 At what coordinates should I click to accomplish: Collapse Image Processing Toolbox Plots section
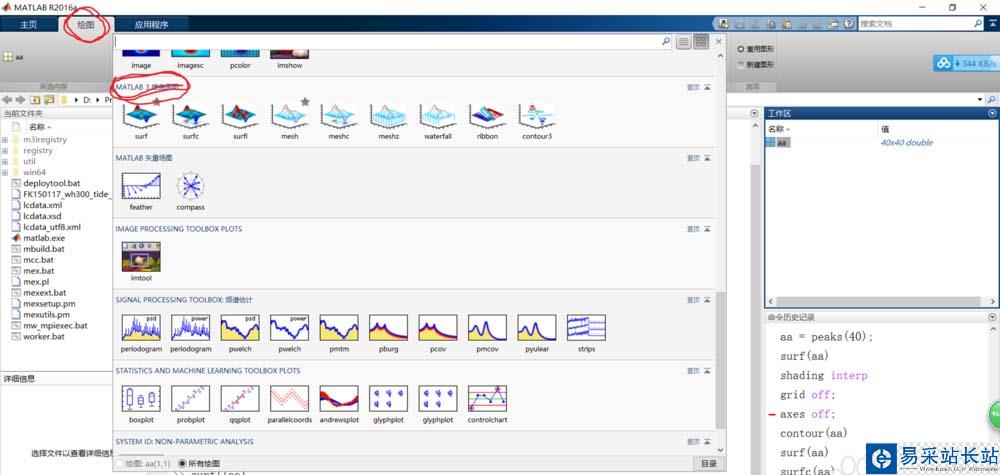pos(707,229)
